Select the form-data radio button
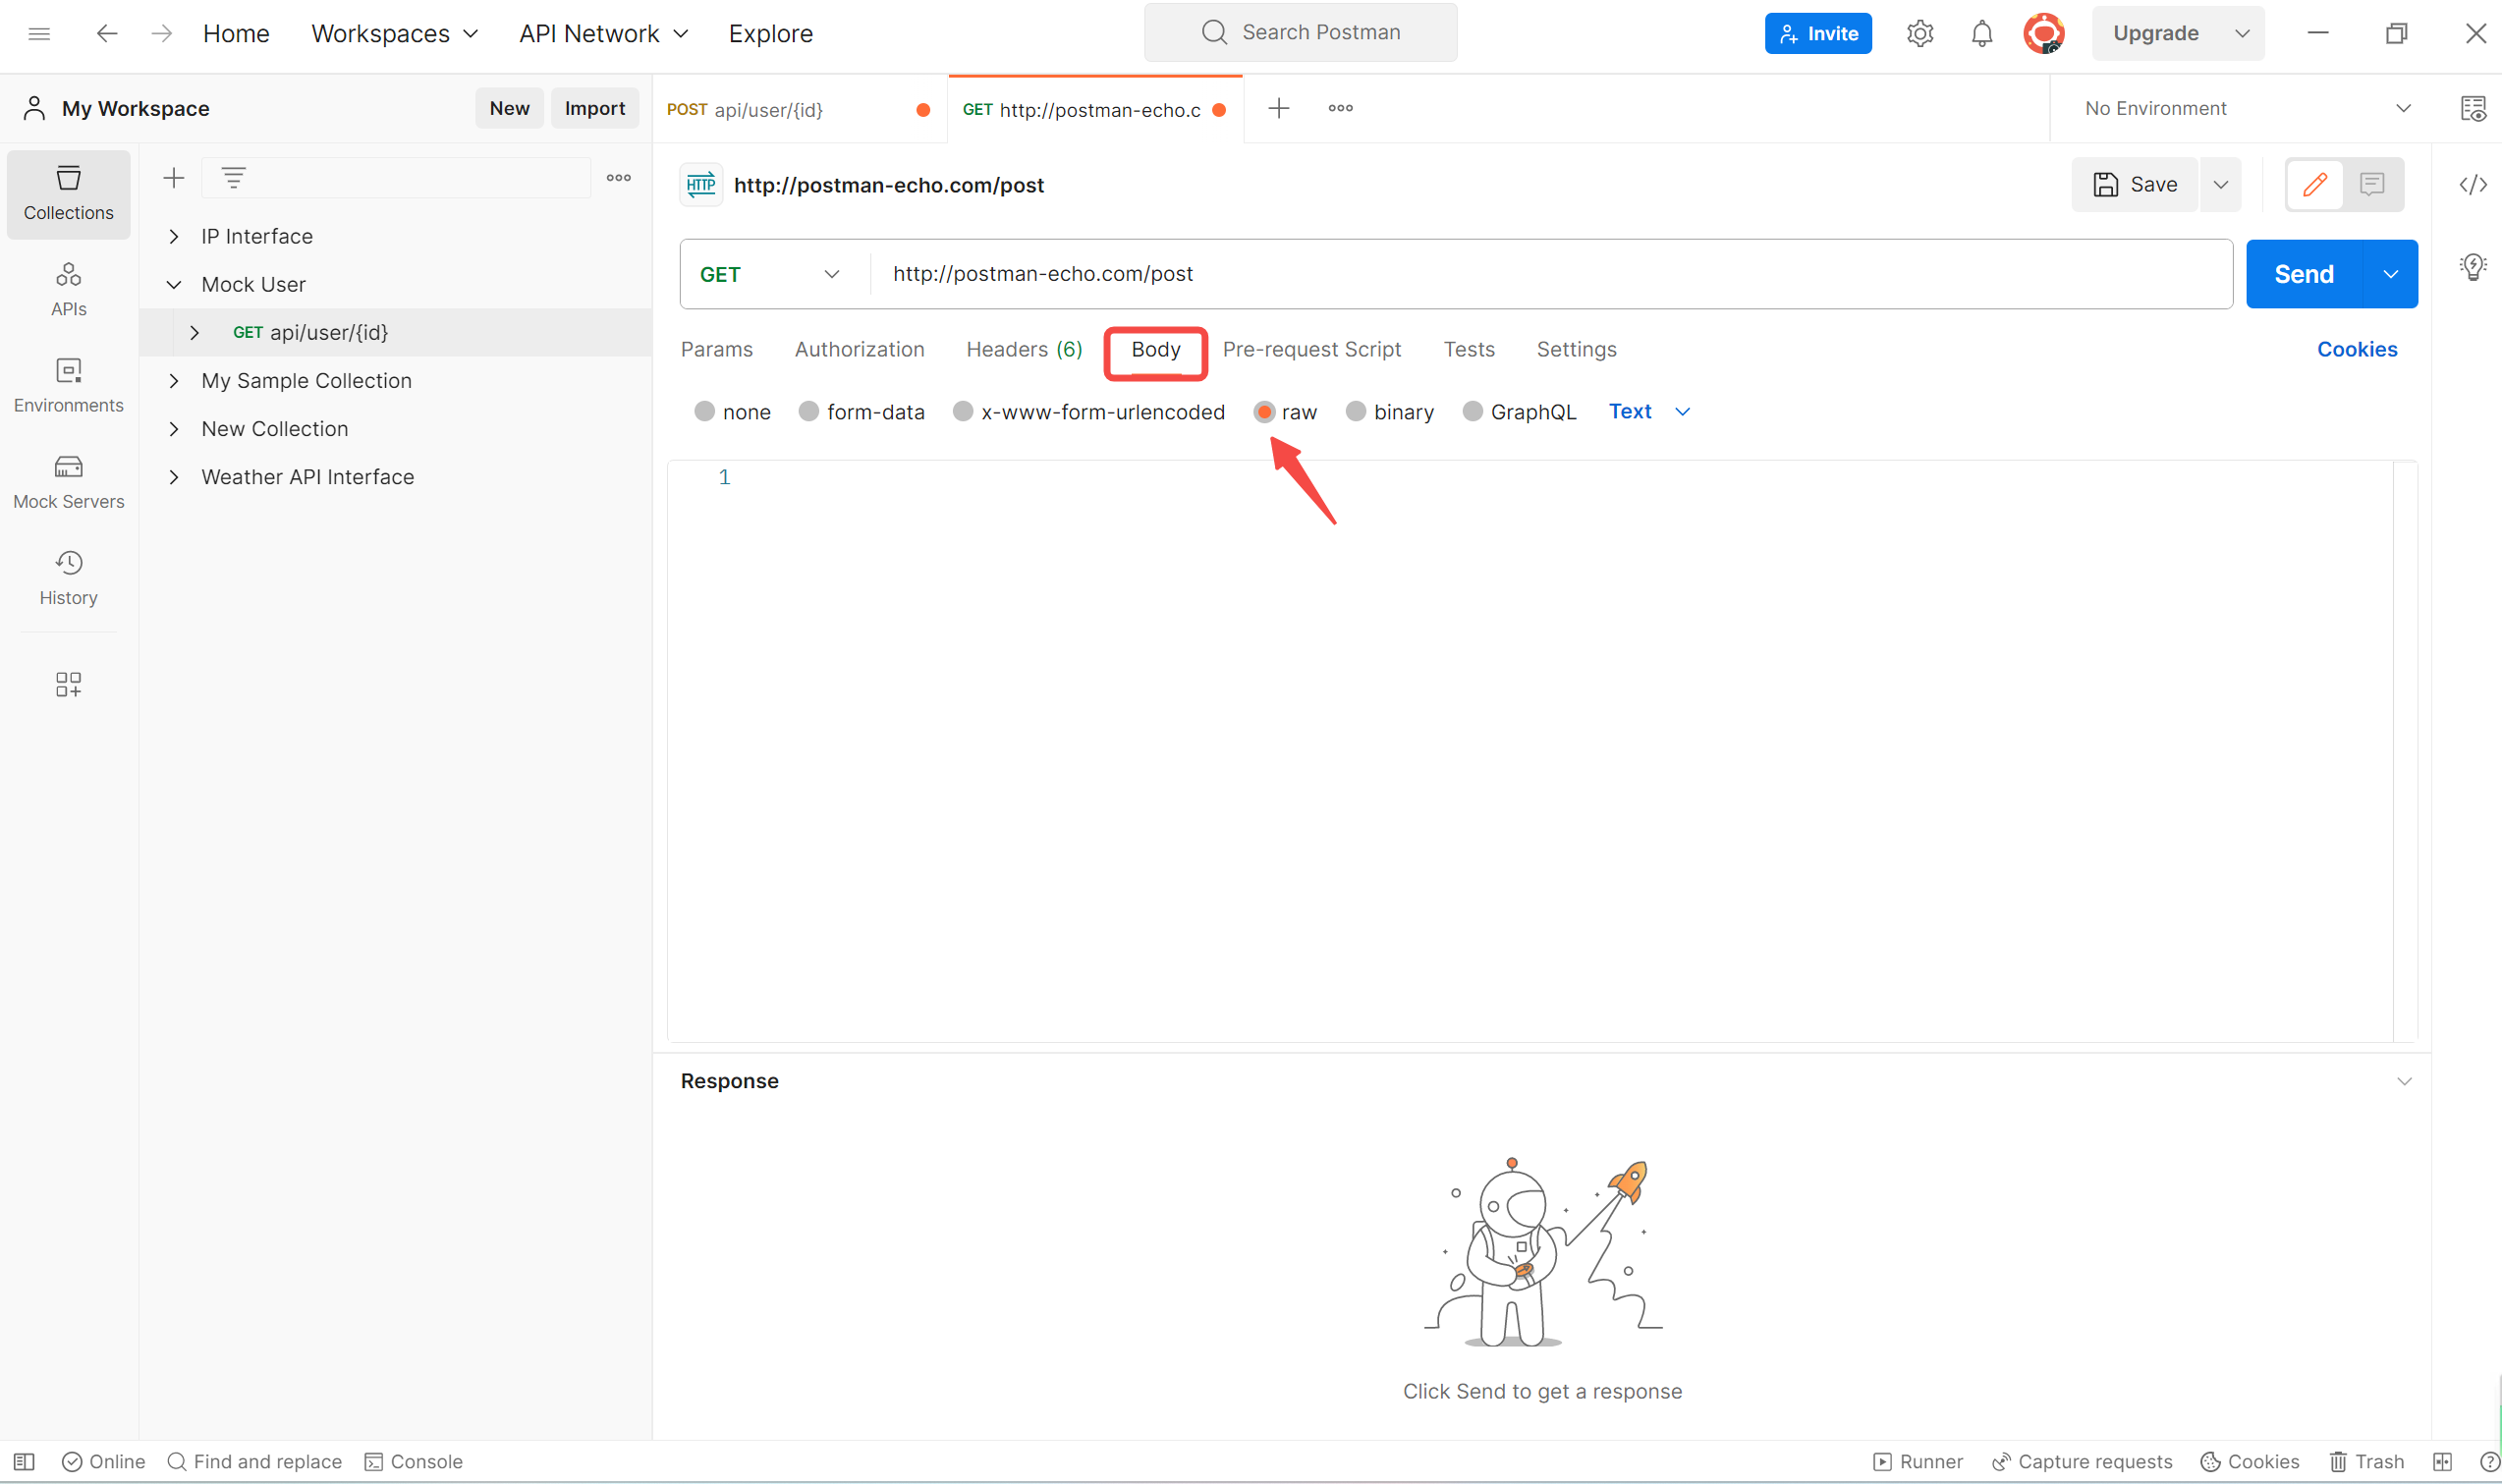The width and height of the screenshot is (2502, 1484). click(x=808, y=411)
